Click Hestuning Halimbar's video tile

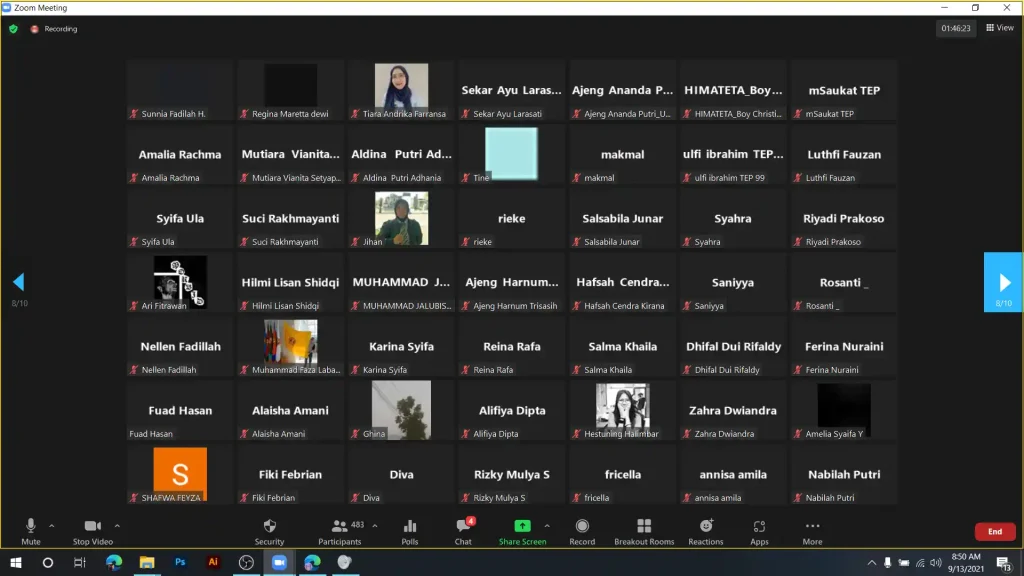click(622, 411)
